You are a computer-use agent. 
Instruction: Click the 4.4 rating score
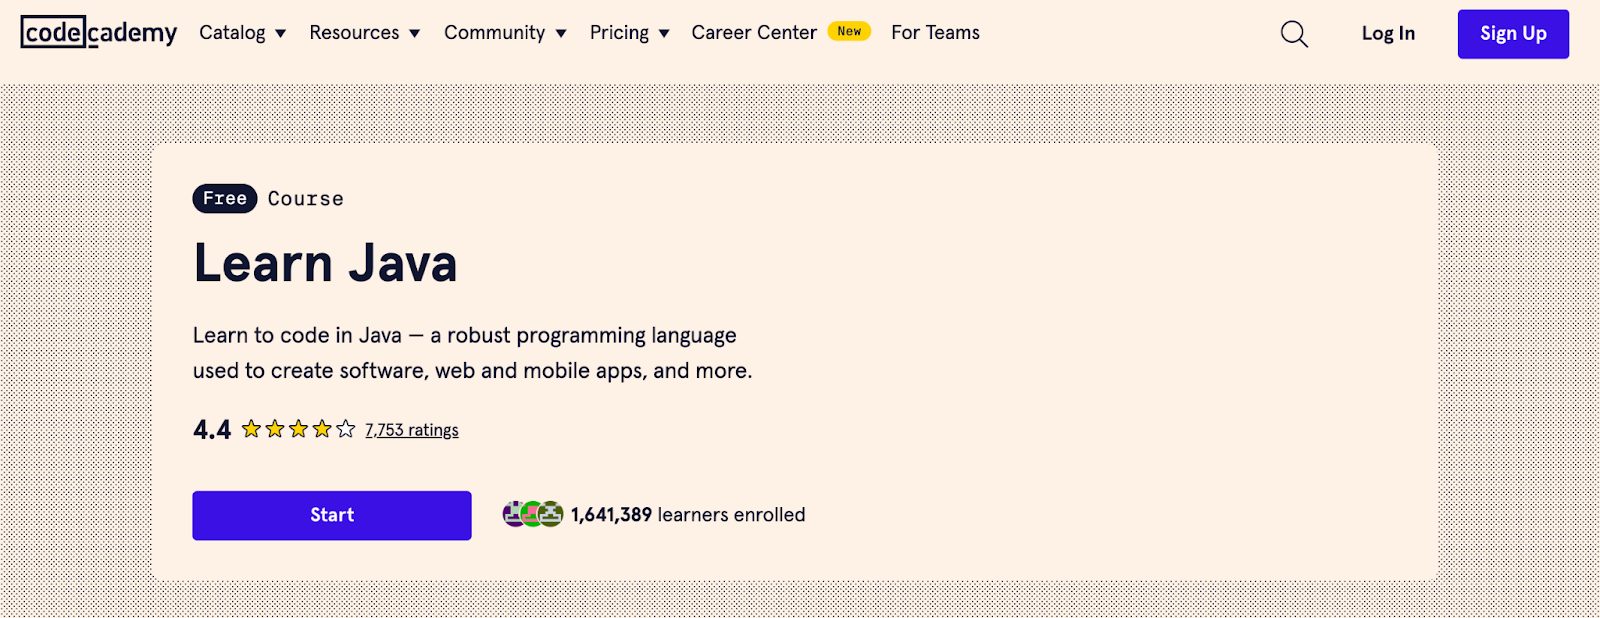(x=212, y=430)
